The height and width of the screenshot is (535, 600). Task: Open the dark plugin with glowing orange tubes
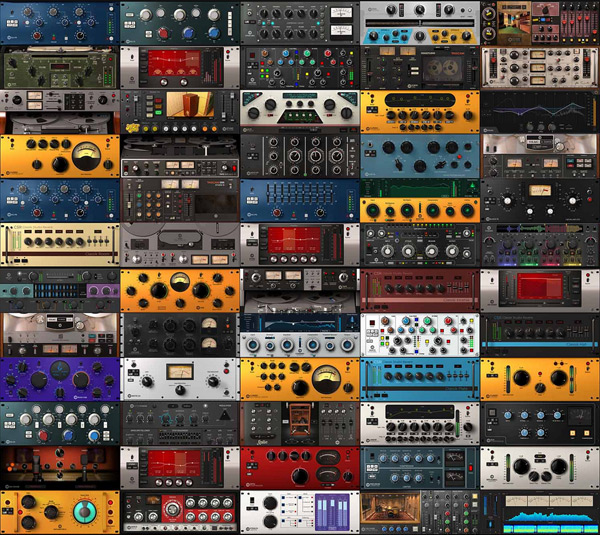click(60, 467)
